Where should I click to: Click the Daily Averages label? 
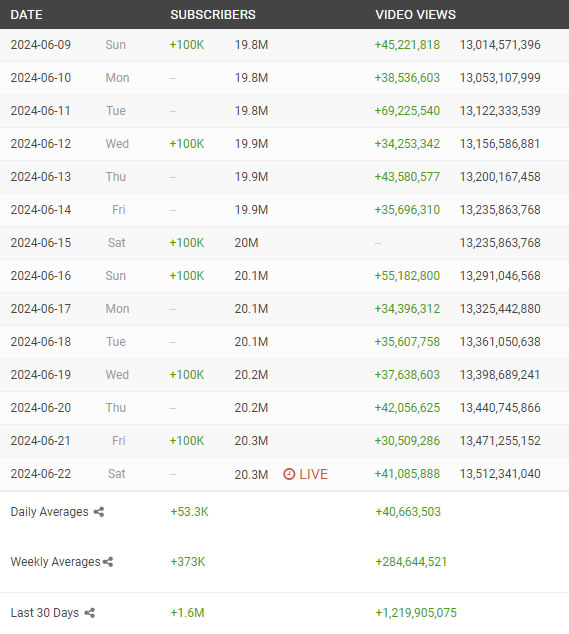pyautogui.click(x=49, y=512)
